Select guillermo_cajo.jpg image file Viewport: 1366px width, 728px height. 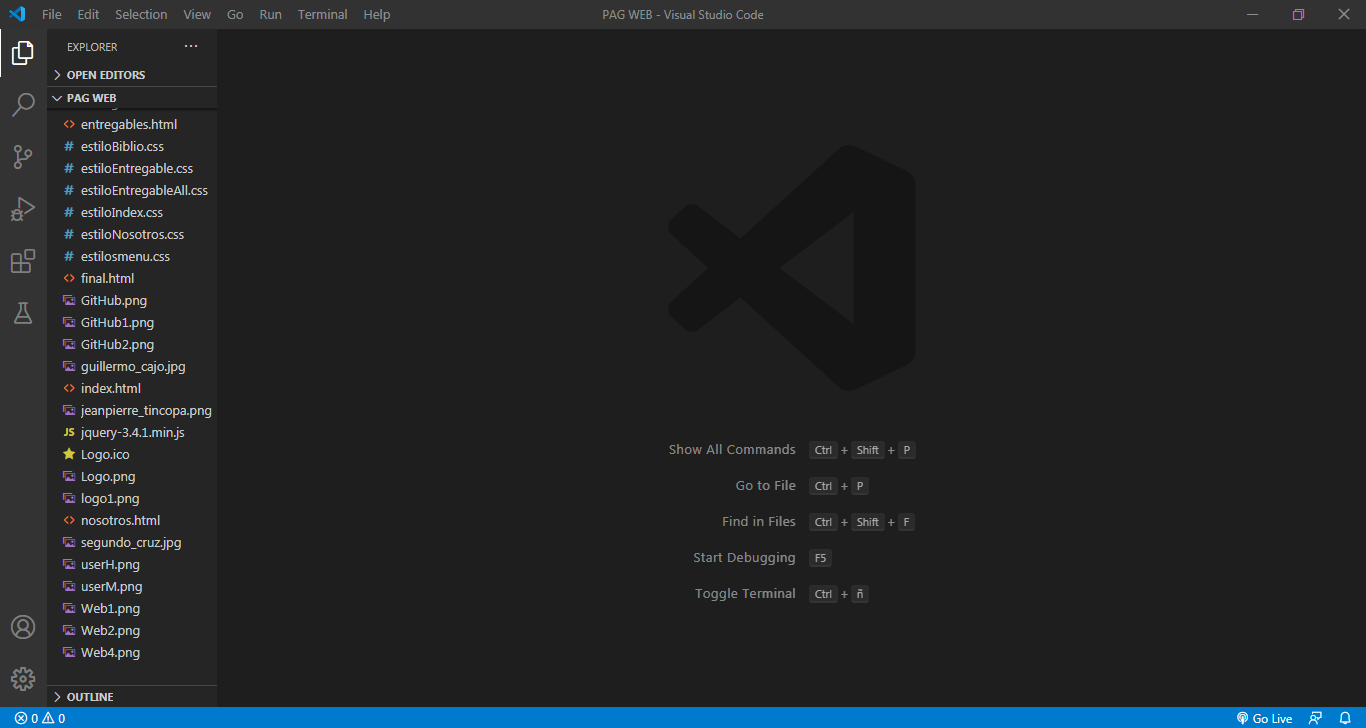coord(132,366)
